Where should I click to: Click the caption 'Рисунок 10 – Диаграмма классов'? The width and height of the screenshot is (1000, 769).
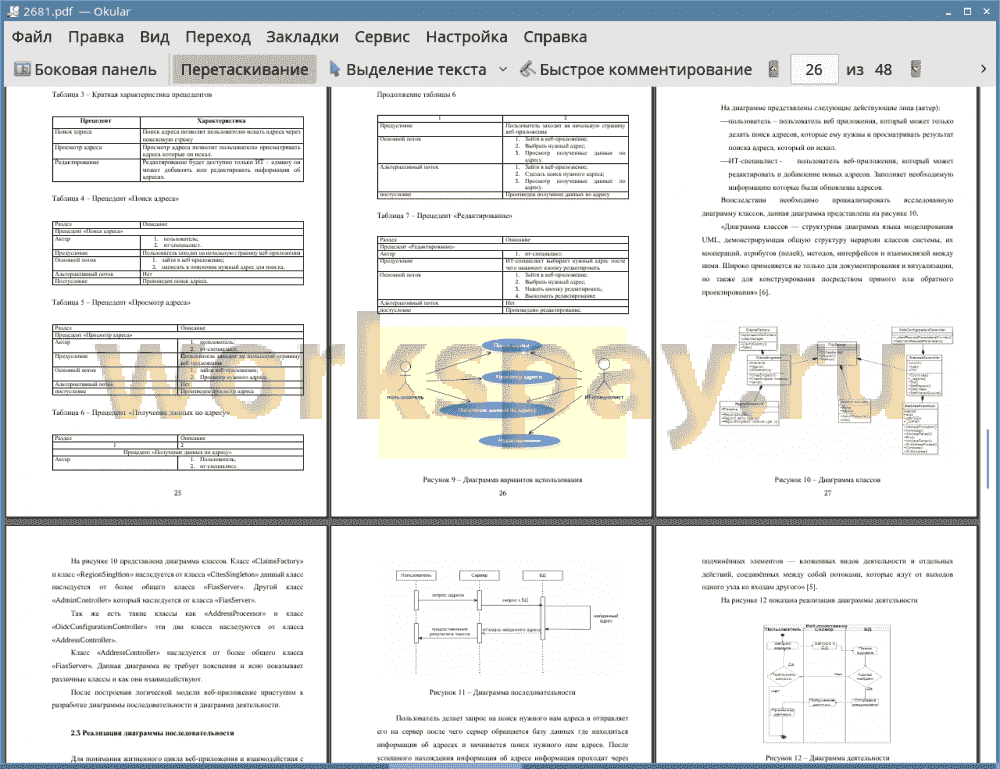(827, 480)
